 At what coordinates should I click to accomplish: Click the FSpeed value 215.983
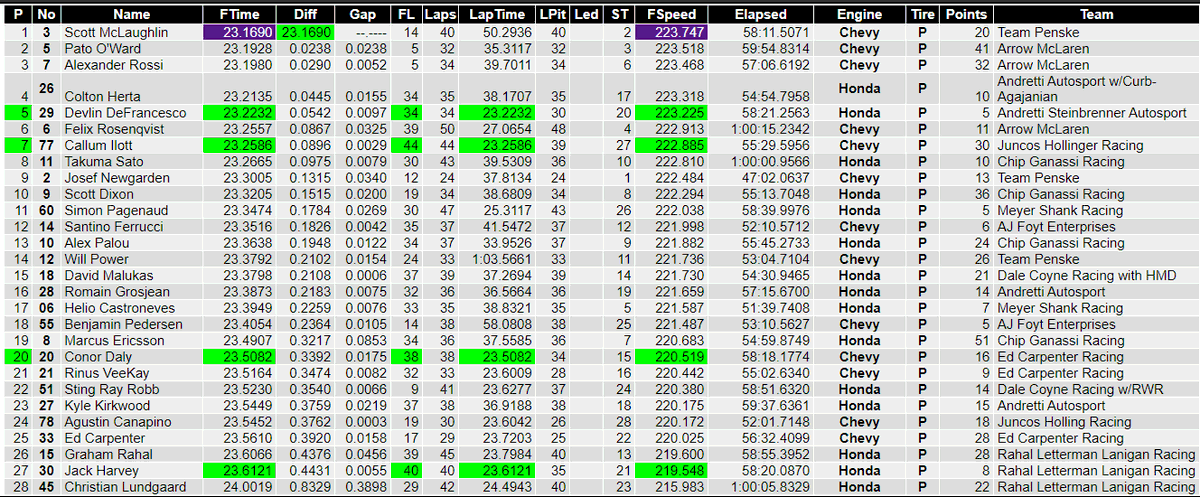[680, 486]
